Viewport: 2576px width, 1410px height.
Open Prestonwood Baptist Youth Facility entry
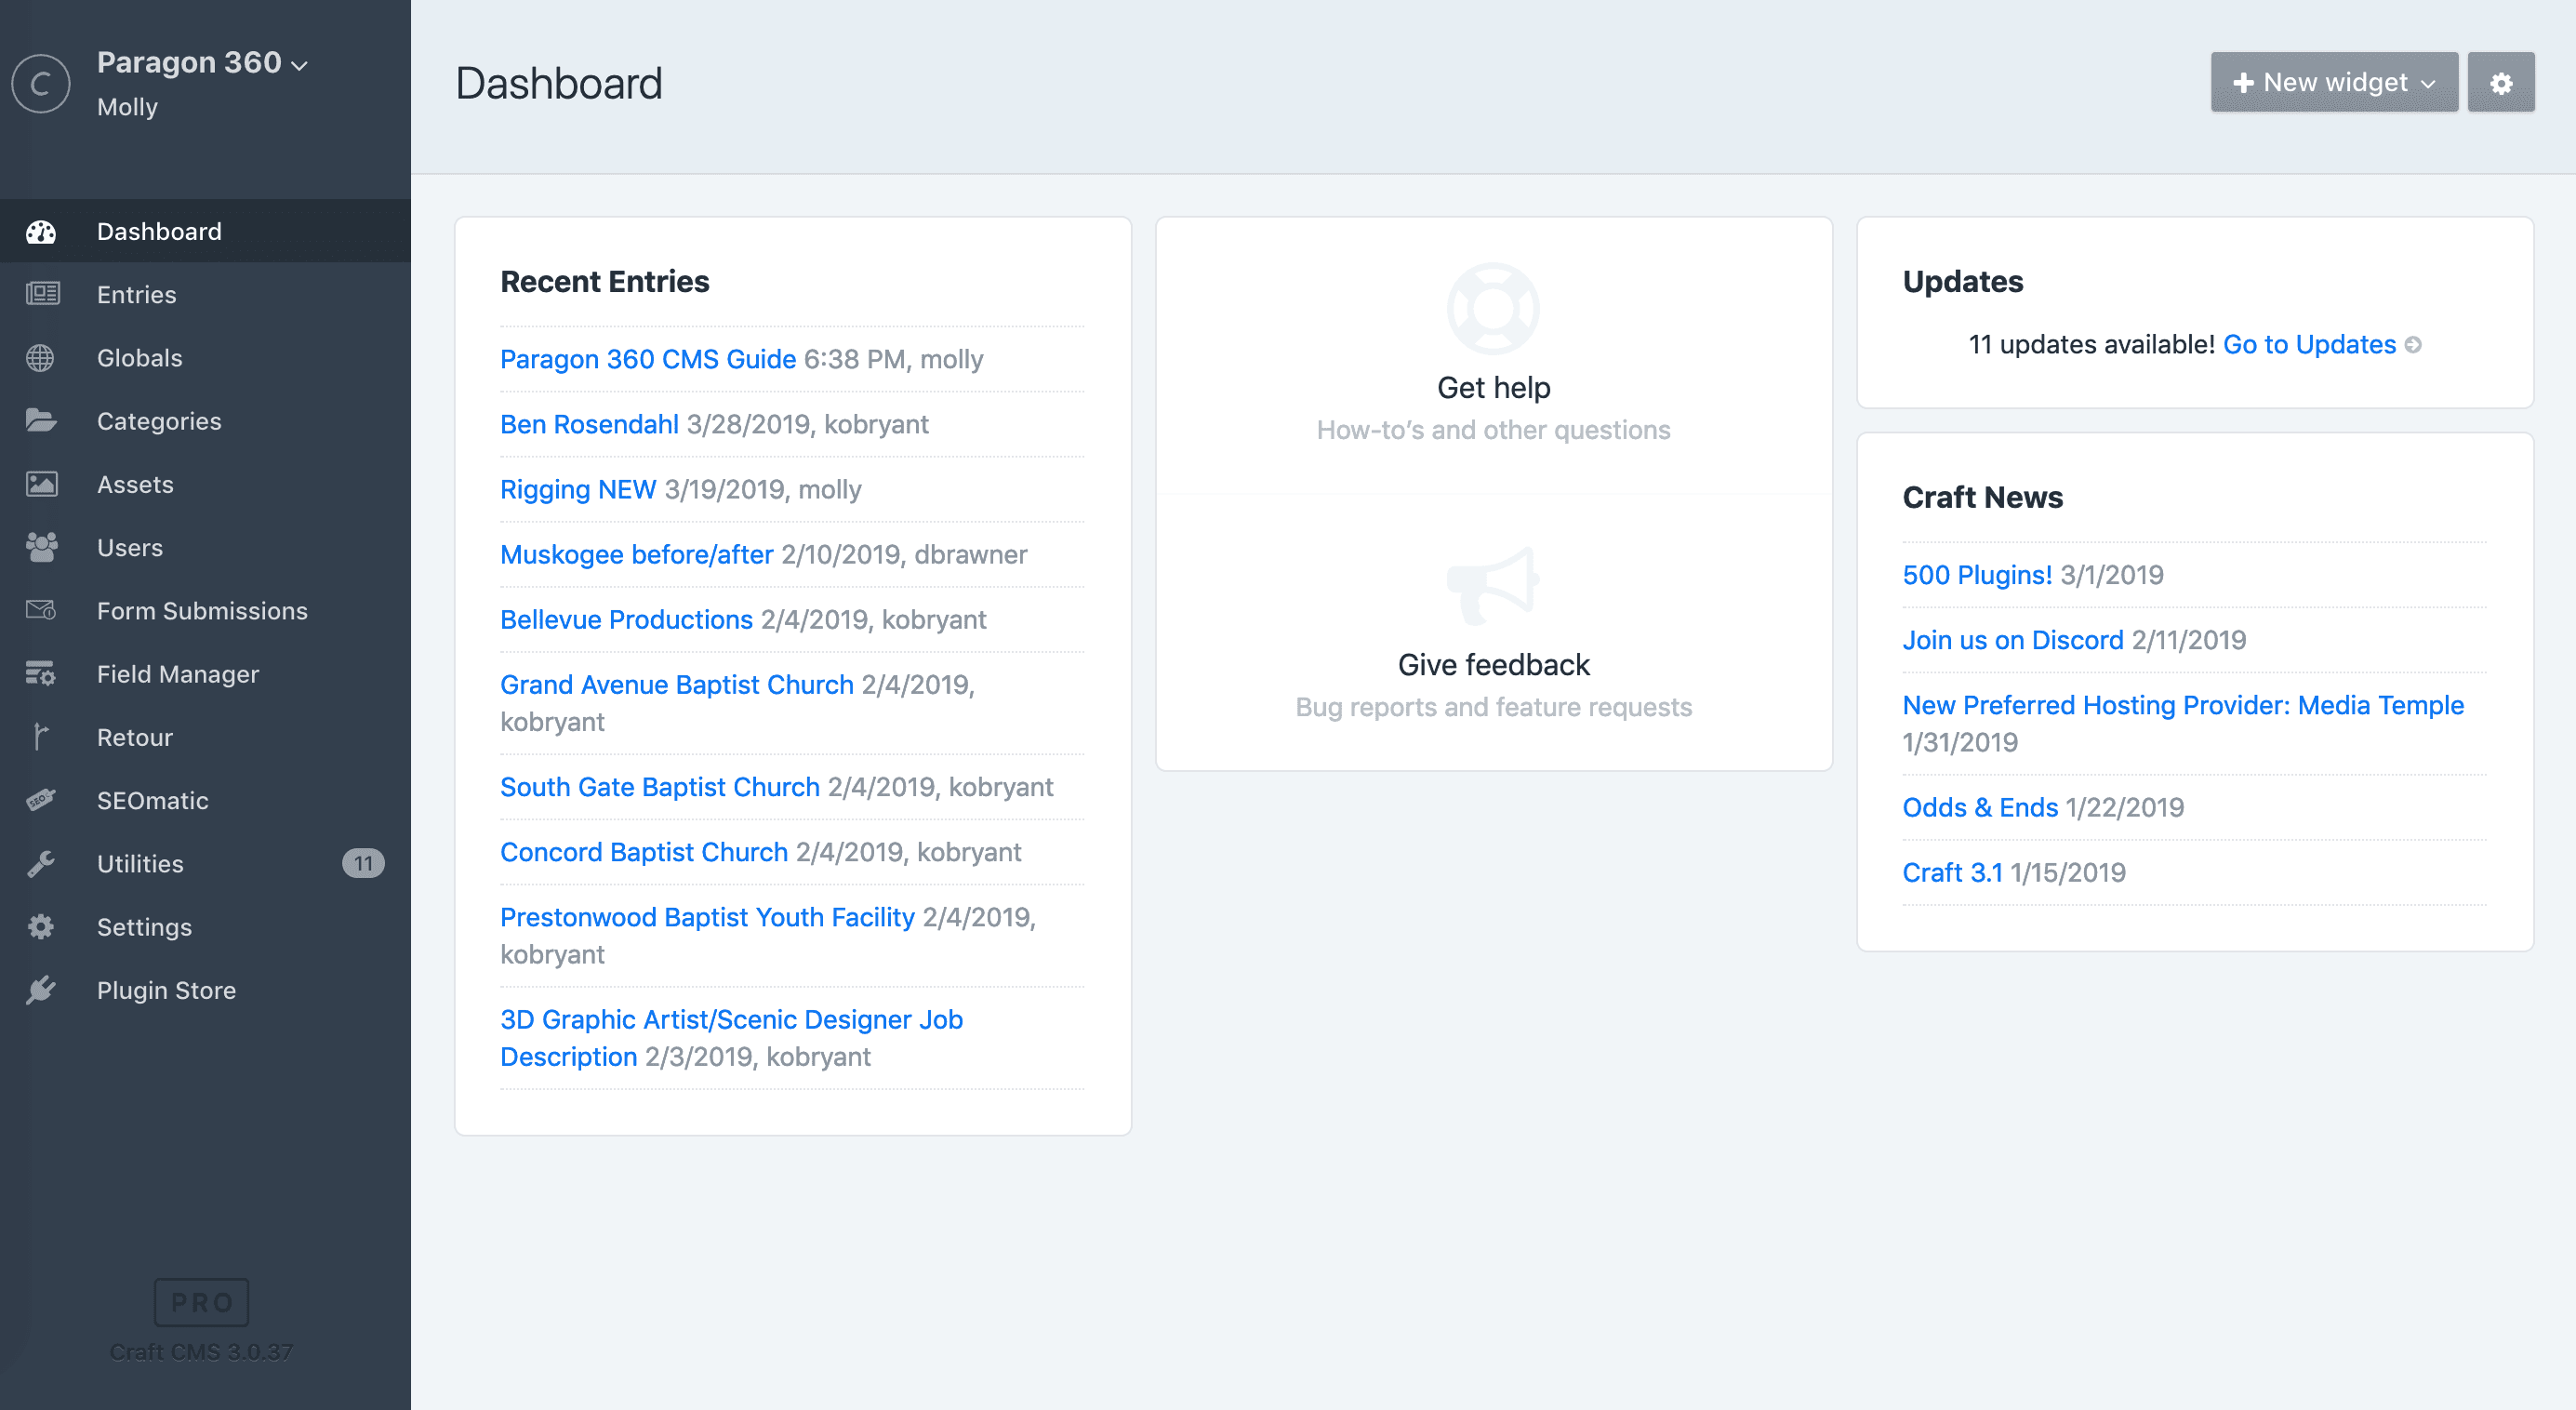pos(707,917)
